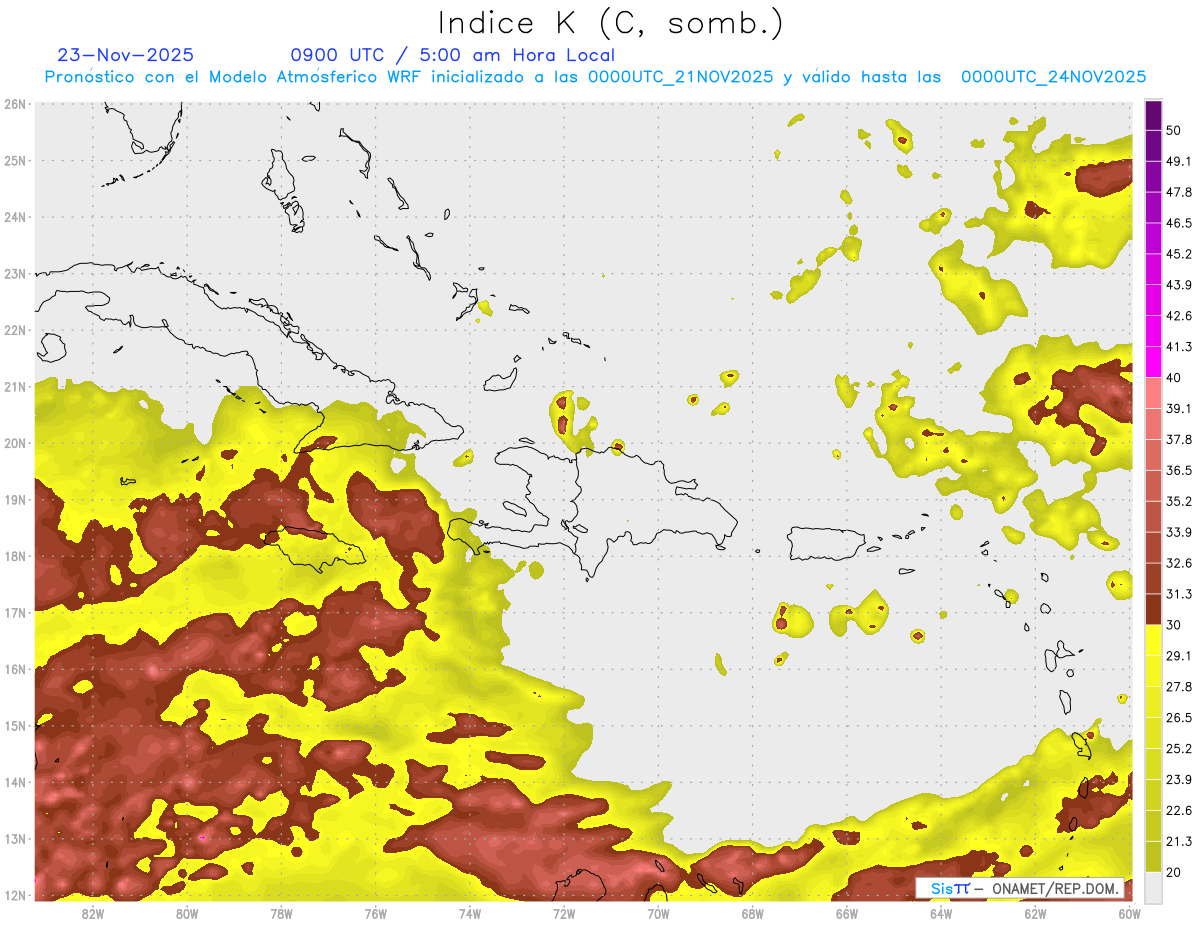
Task: Select the date text '23-Nov-2025'
Action: pos(126,55)
